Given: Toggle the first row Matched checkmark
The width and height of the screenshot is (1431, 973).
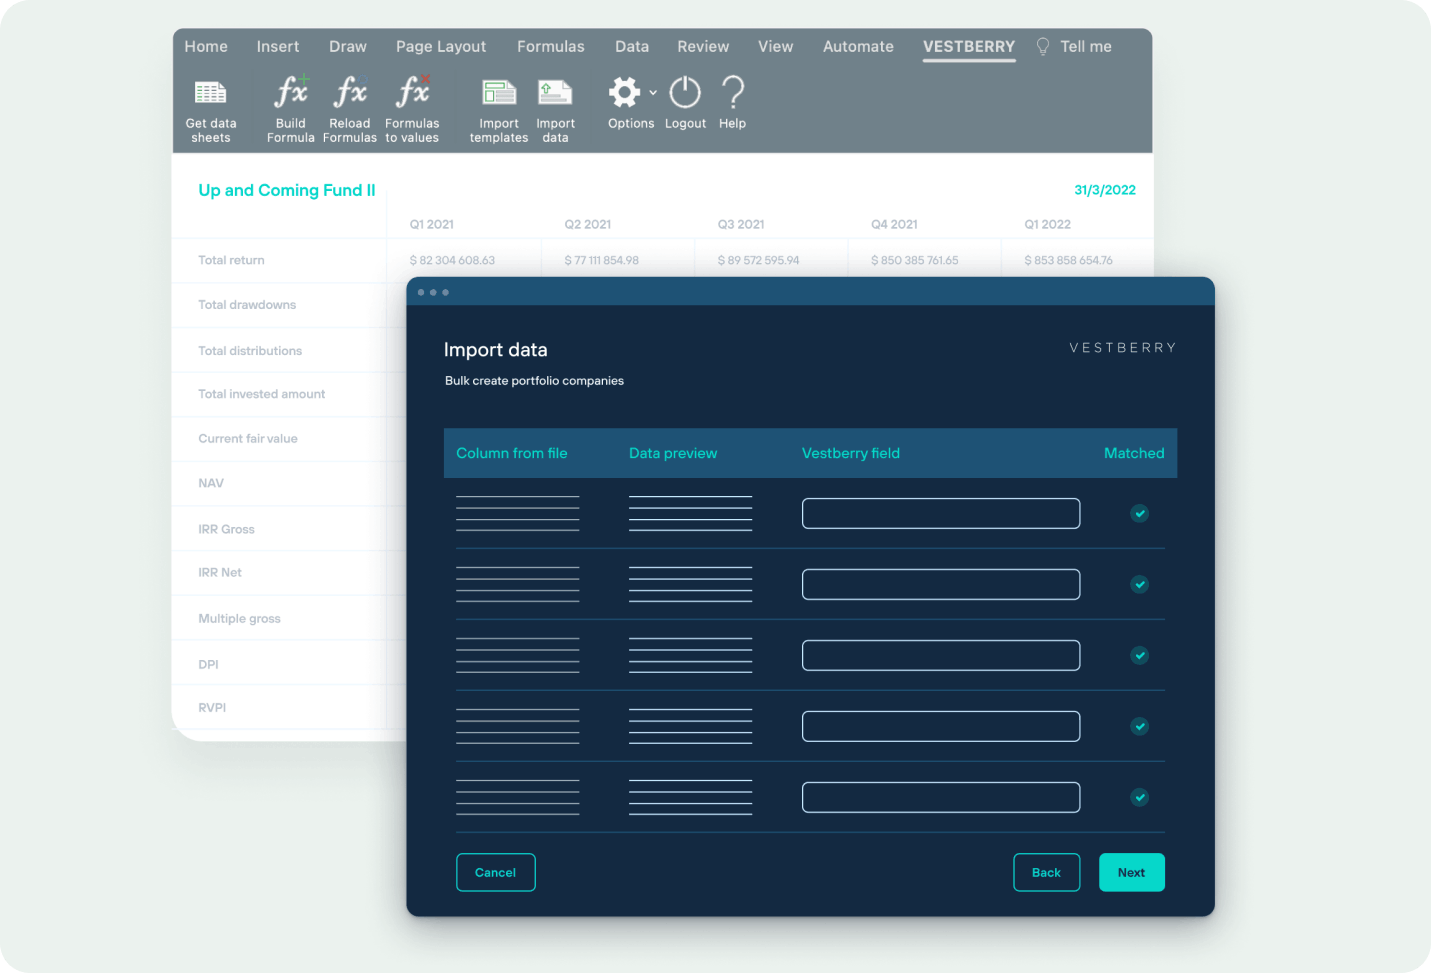Looking at the screenshot, I should (1139, 513).
